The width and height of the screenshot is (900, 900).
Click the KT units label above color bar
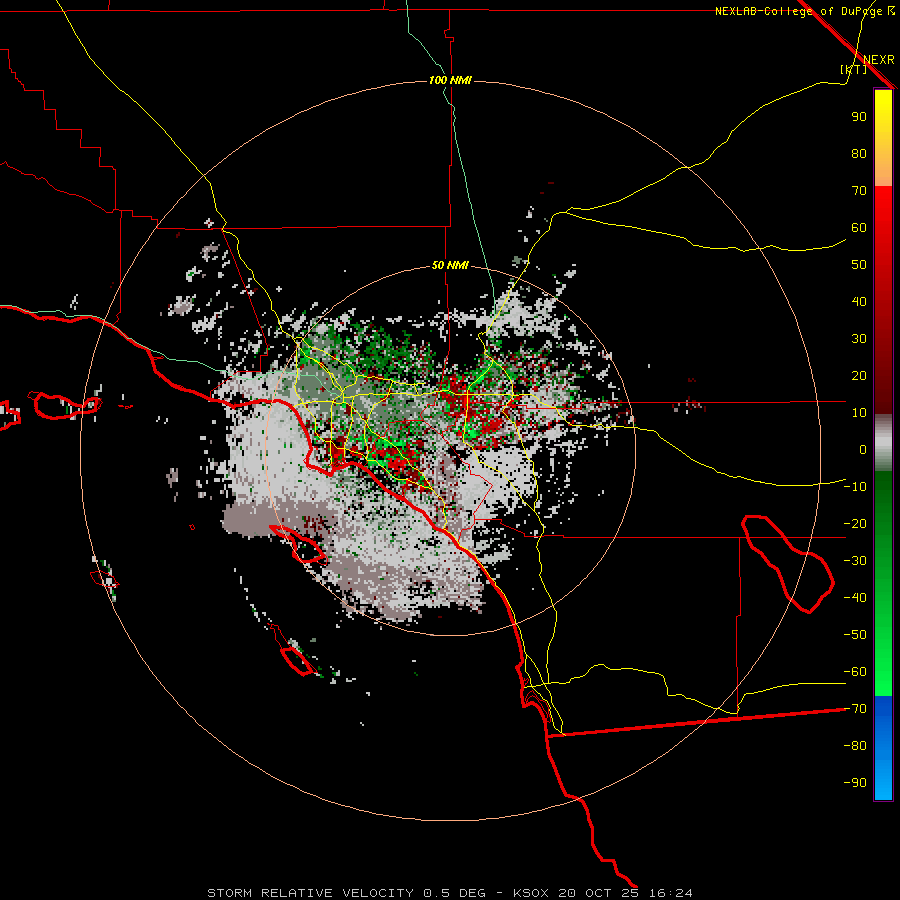click(x=854, y=69)
